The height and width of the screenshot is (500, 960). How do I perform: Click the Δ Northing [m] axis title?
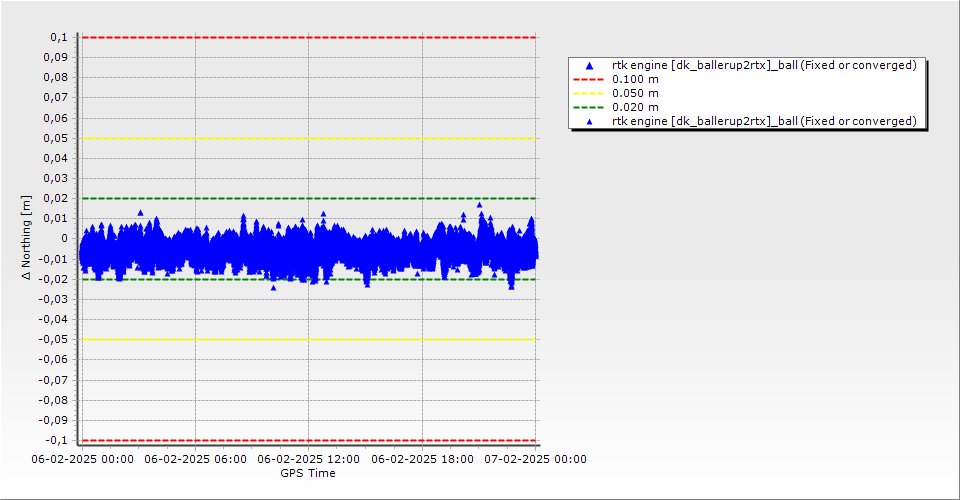click(x=27, y=237)
